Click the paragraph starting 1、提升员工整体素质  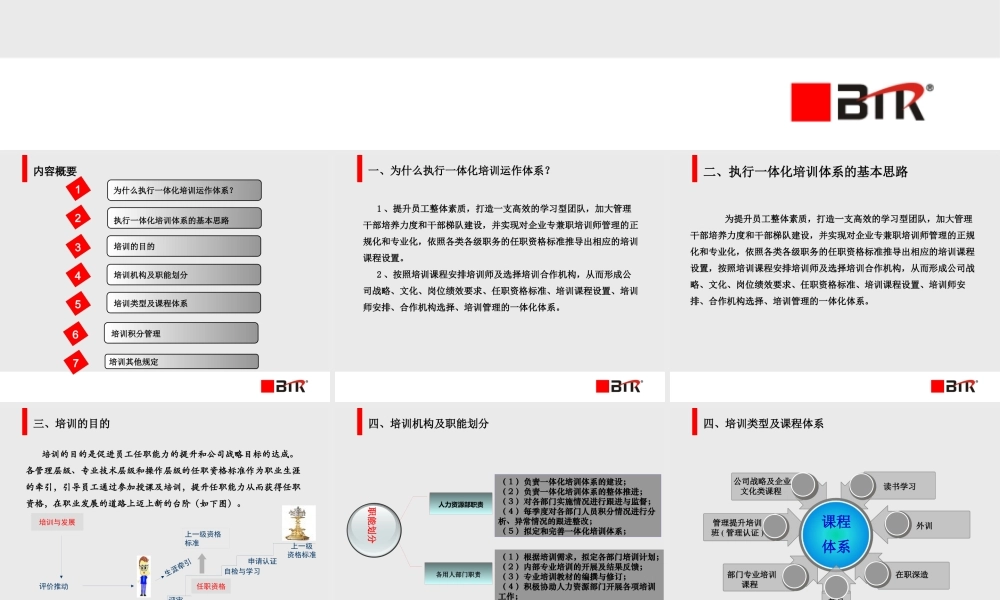501,233
